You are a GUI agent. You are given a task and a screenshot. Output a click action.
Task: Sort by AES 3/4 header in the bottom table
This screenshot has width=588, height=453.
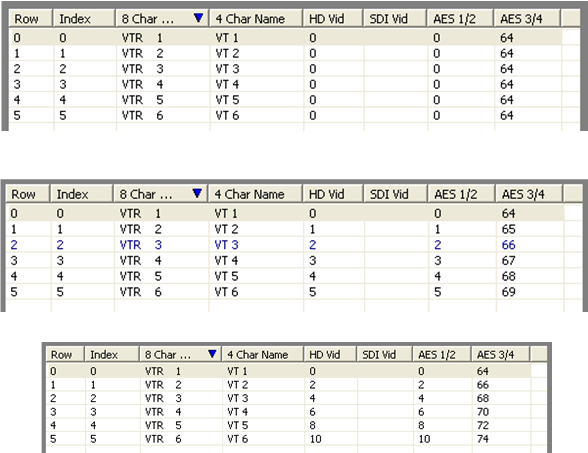click(500, 354)
